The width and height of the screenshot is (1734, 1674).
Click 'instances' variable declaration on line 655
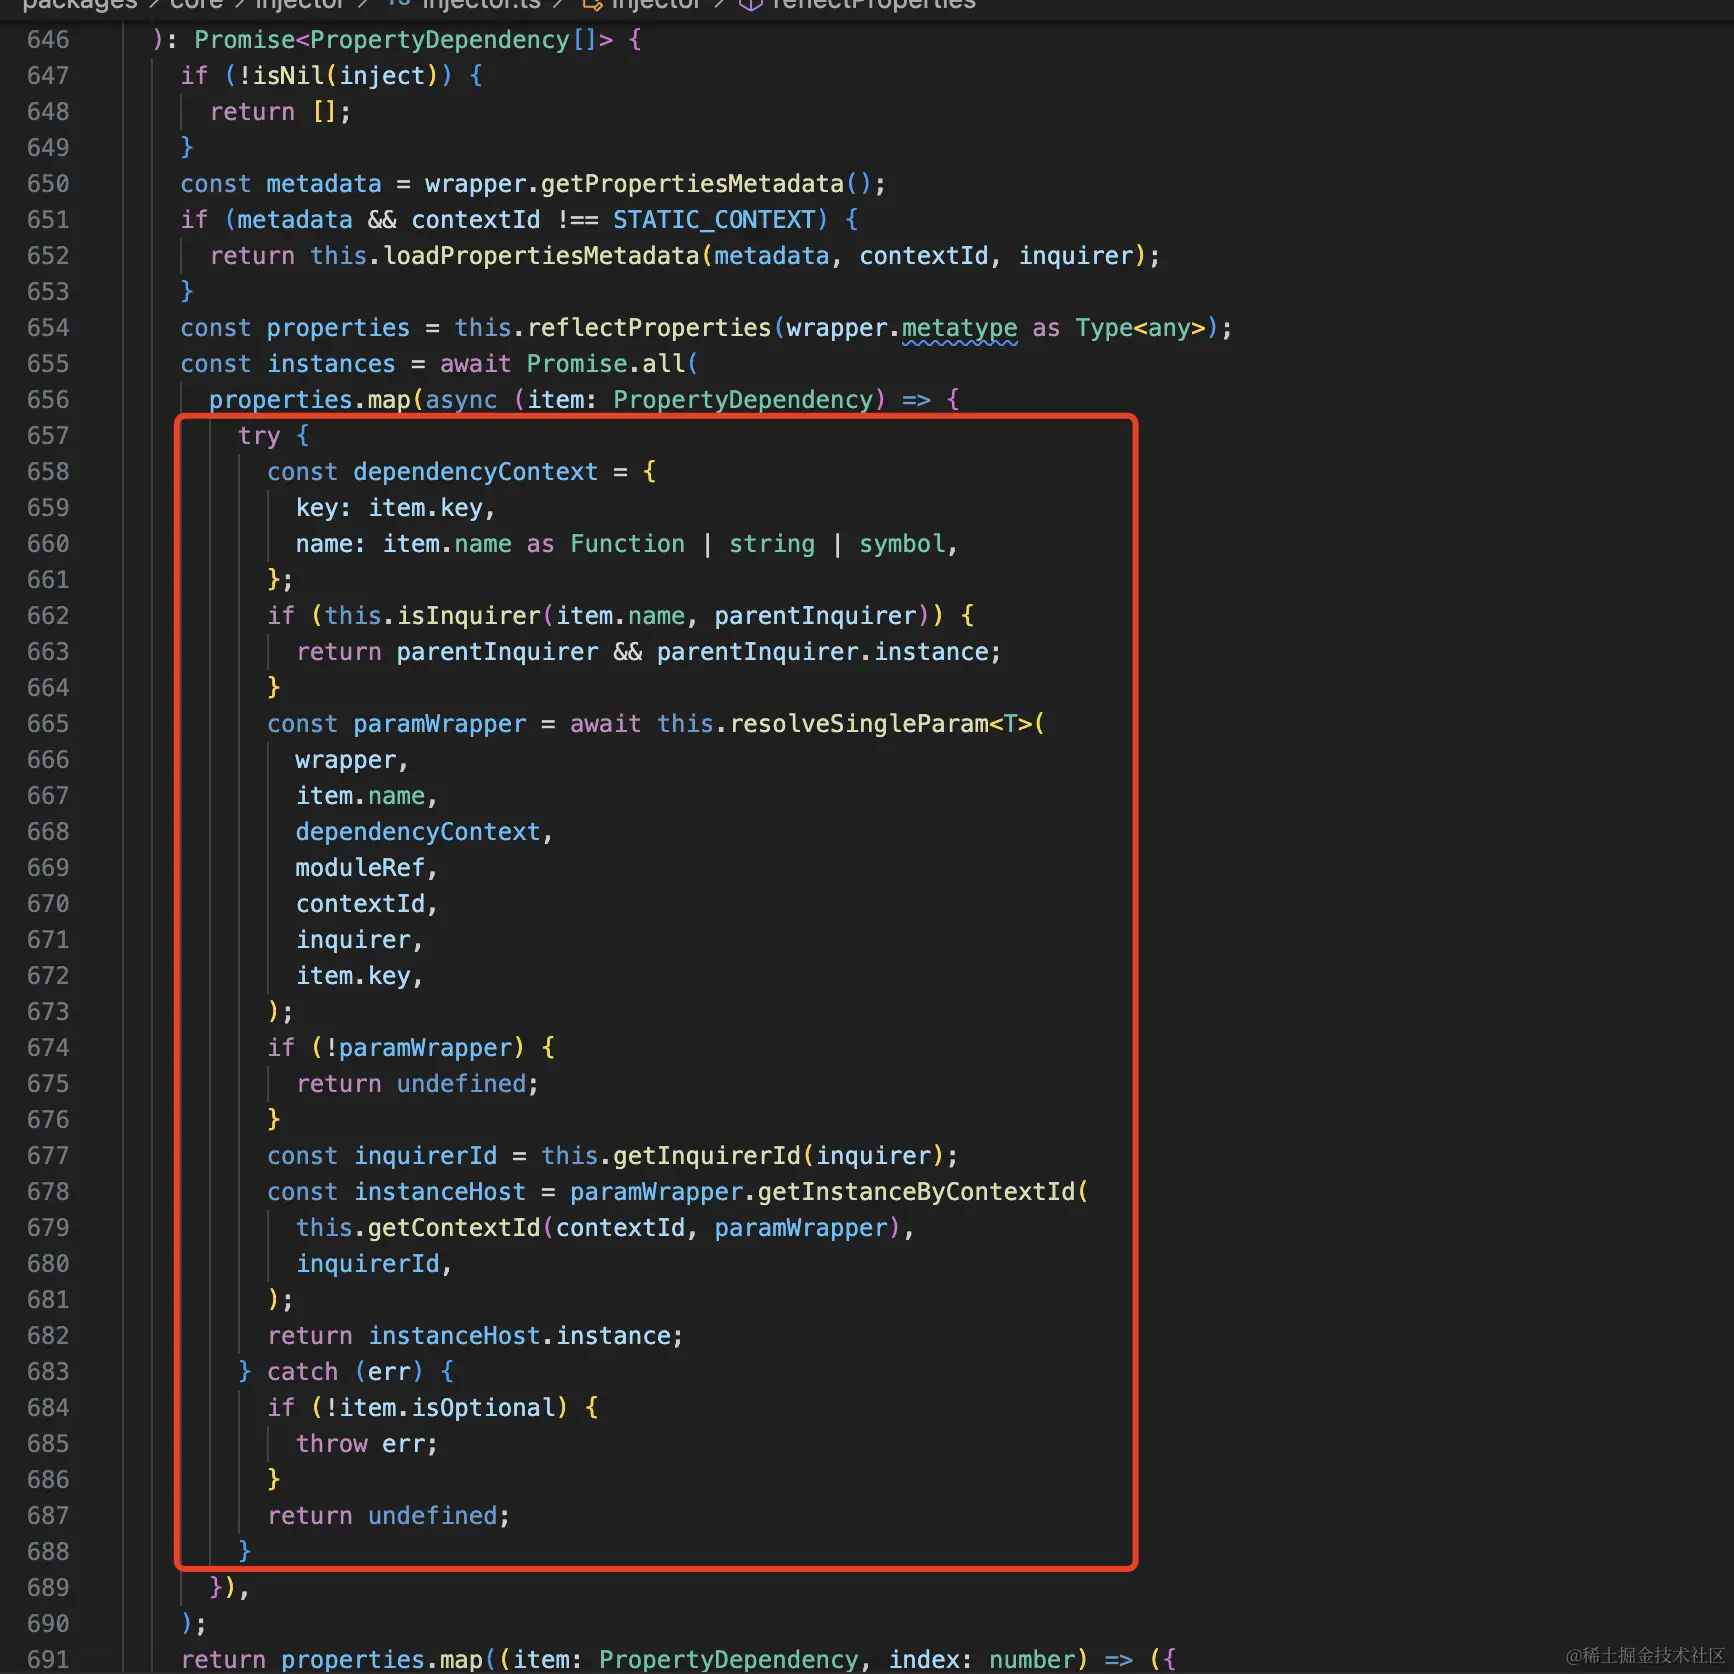click(x=331, y=364)
